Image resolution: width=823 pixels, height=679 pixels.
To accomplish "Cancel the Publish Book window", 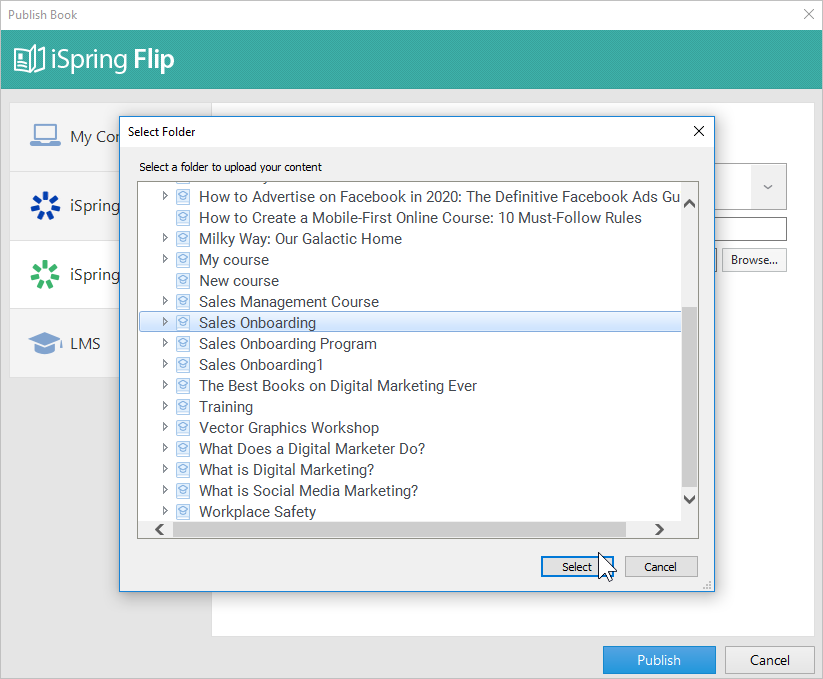I will click(x=769, y=660).
